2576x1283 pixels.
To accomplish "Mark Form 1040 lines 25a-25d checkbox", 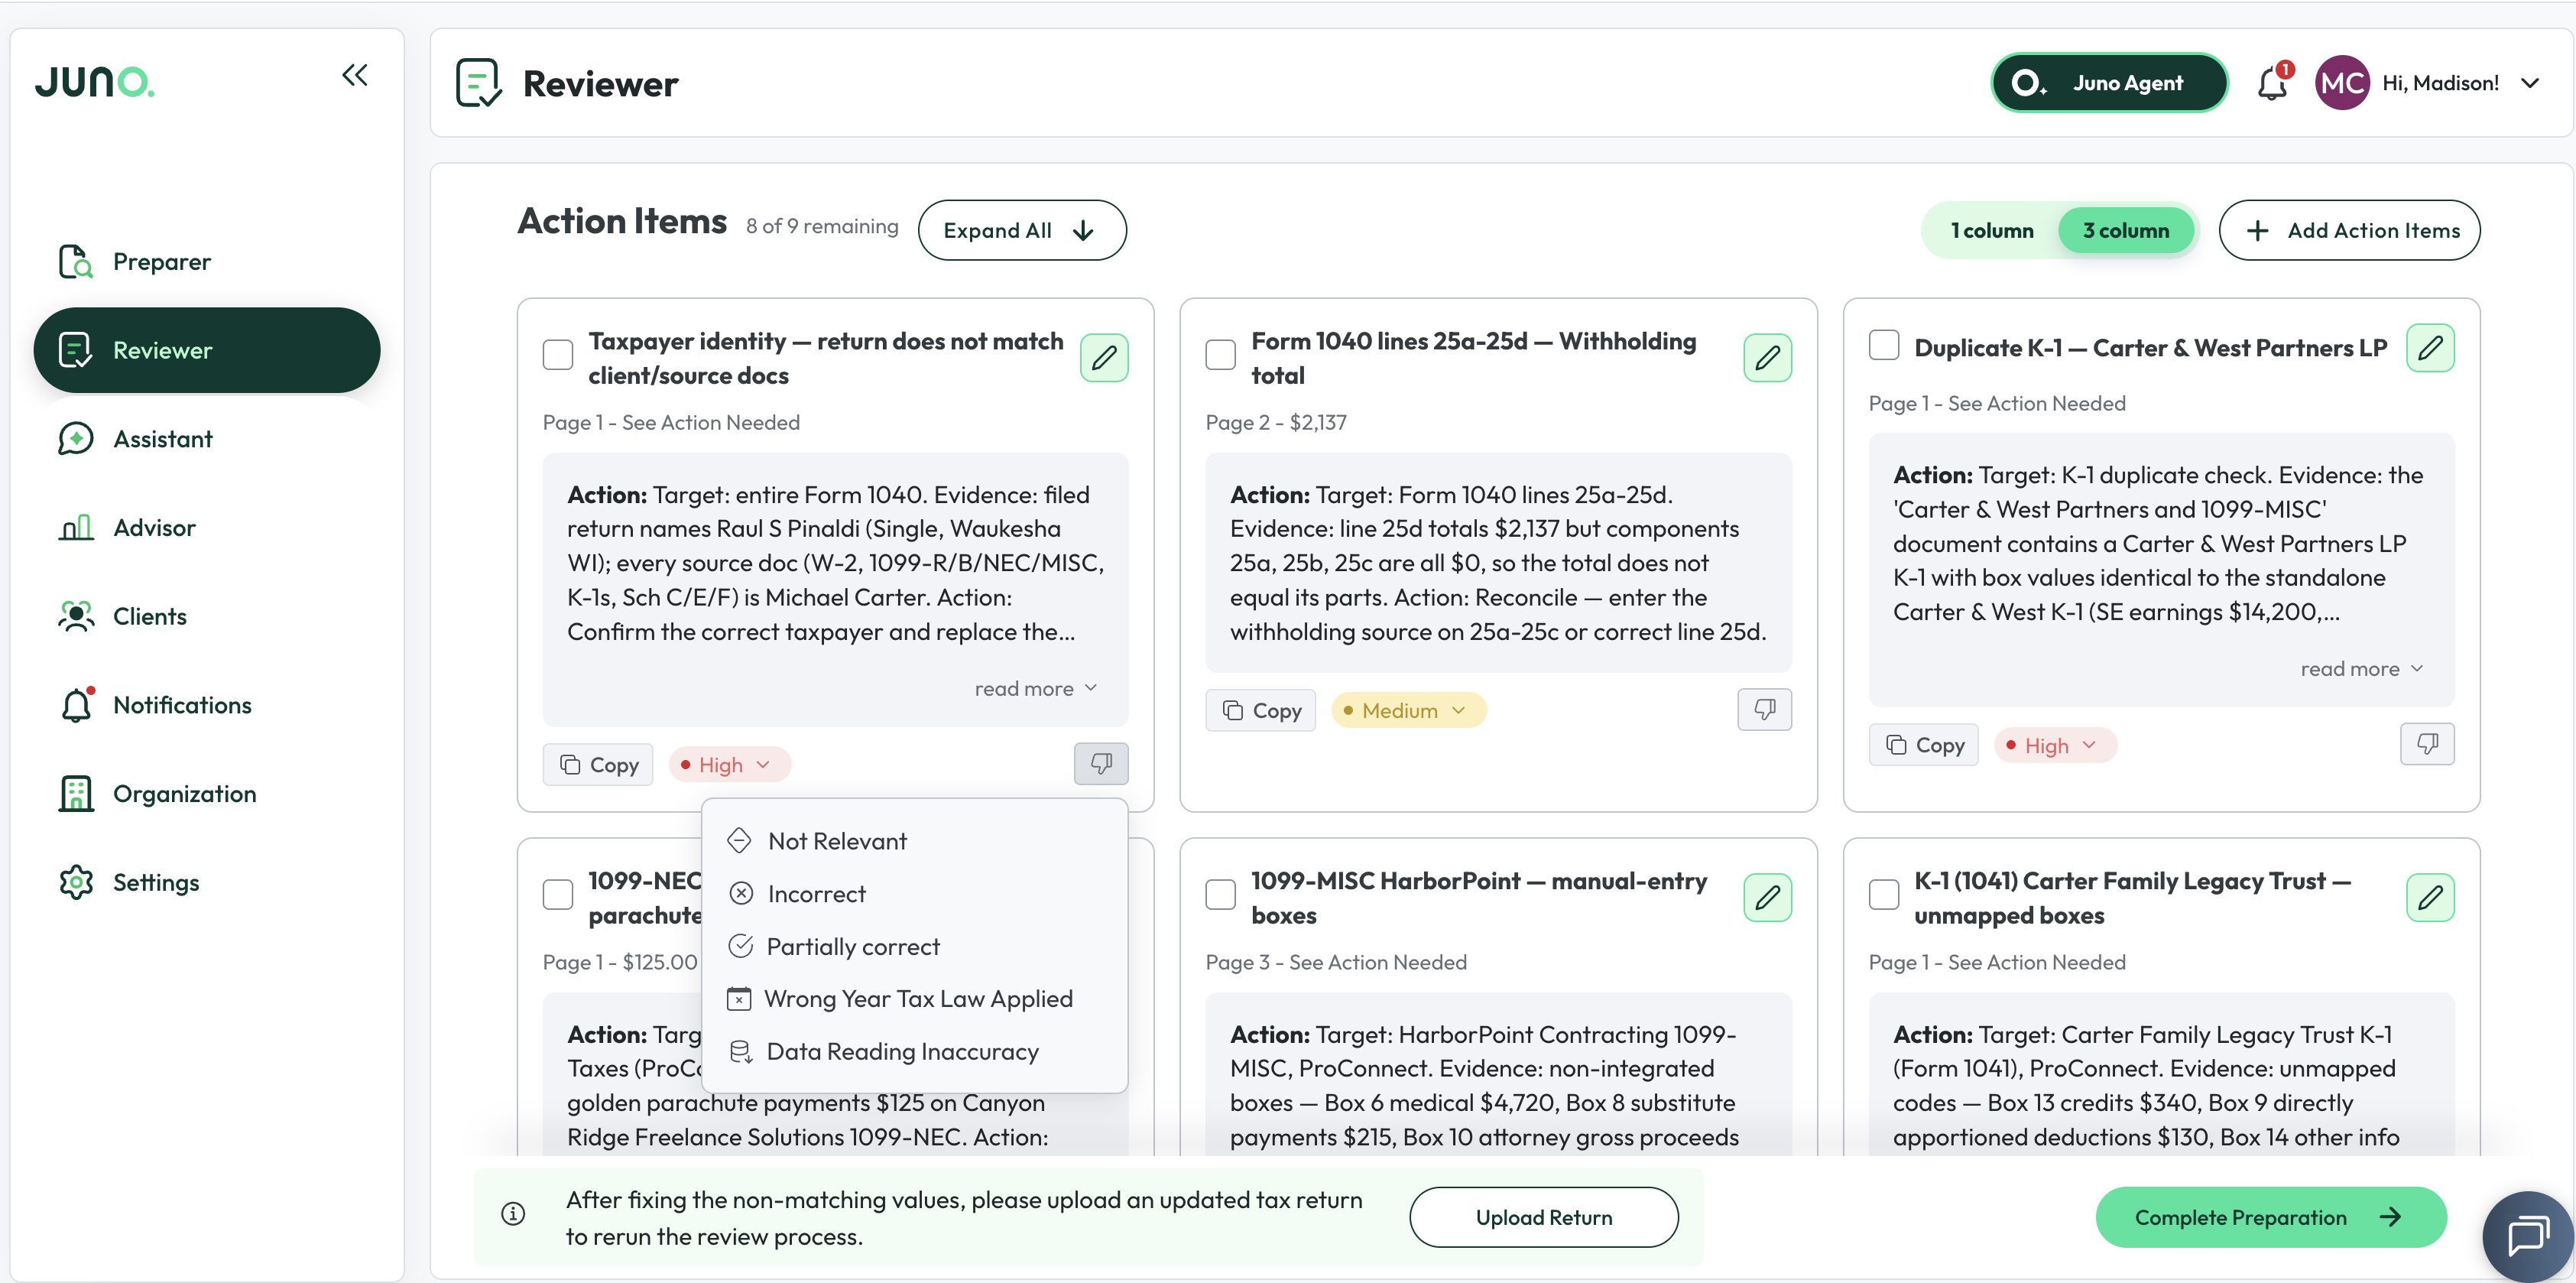I will coord(1221,355).
